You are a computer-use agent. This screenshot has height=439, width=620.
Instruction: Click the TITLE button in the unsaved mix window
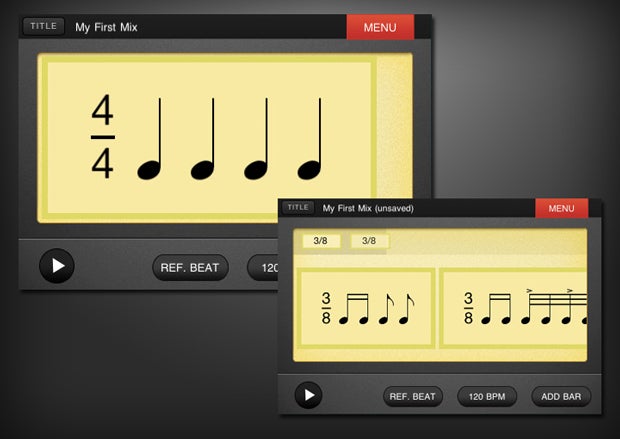coord(298,207)
